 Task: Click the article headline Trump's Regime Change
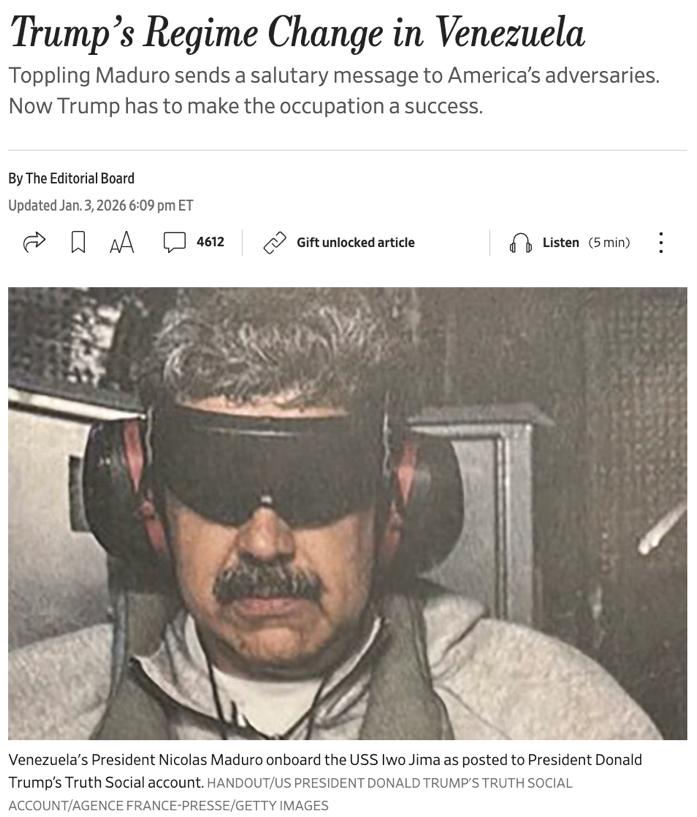click(297, 33)
